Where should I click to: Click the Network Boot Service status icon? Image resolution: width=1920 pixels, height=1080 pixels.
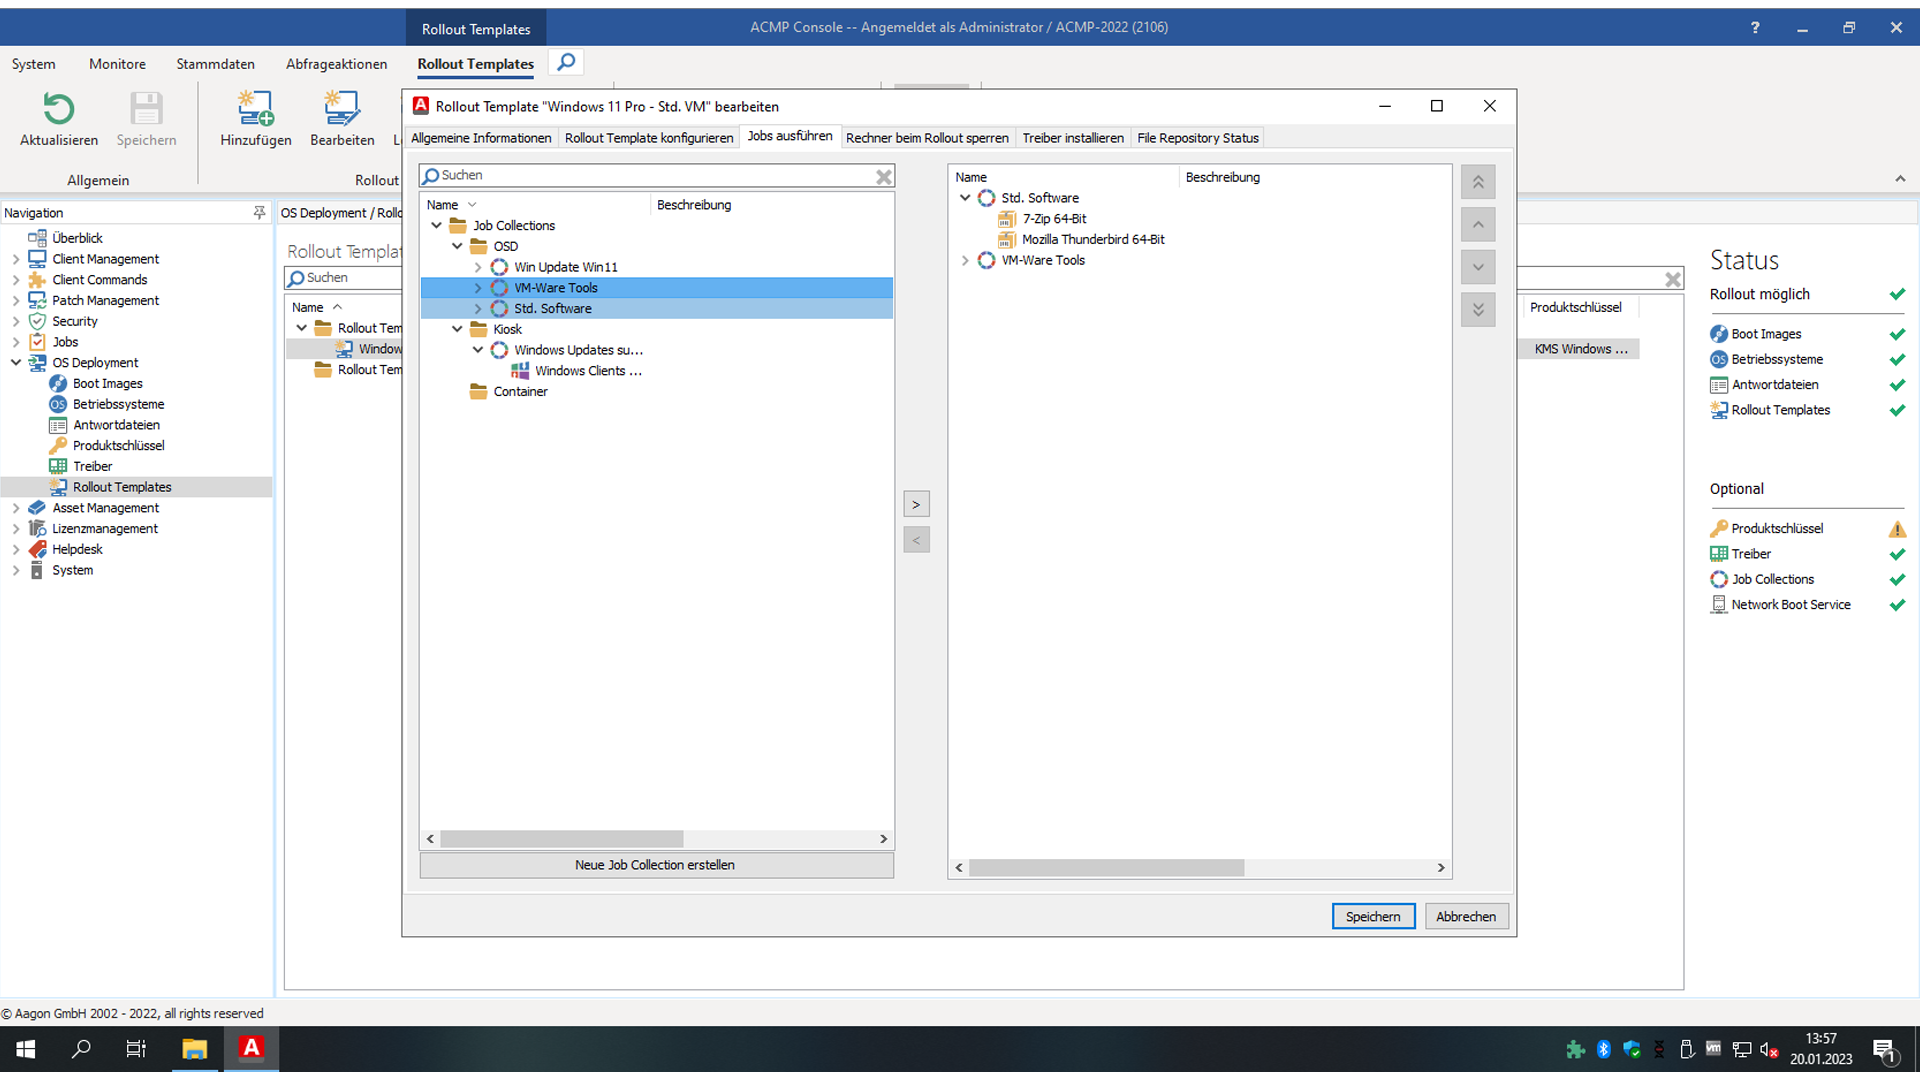1719,604
